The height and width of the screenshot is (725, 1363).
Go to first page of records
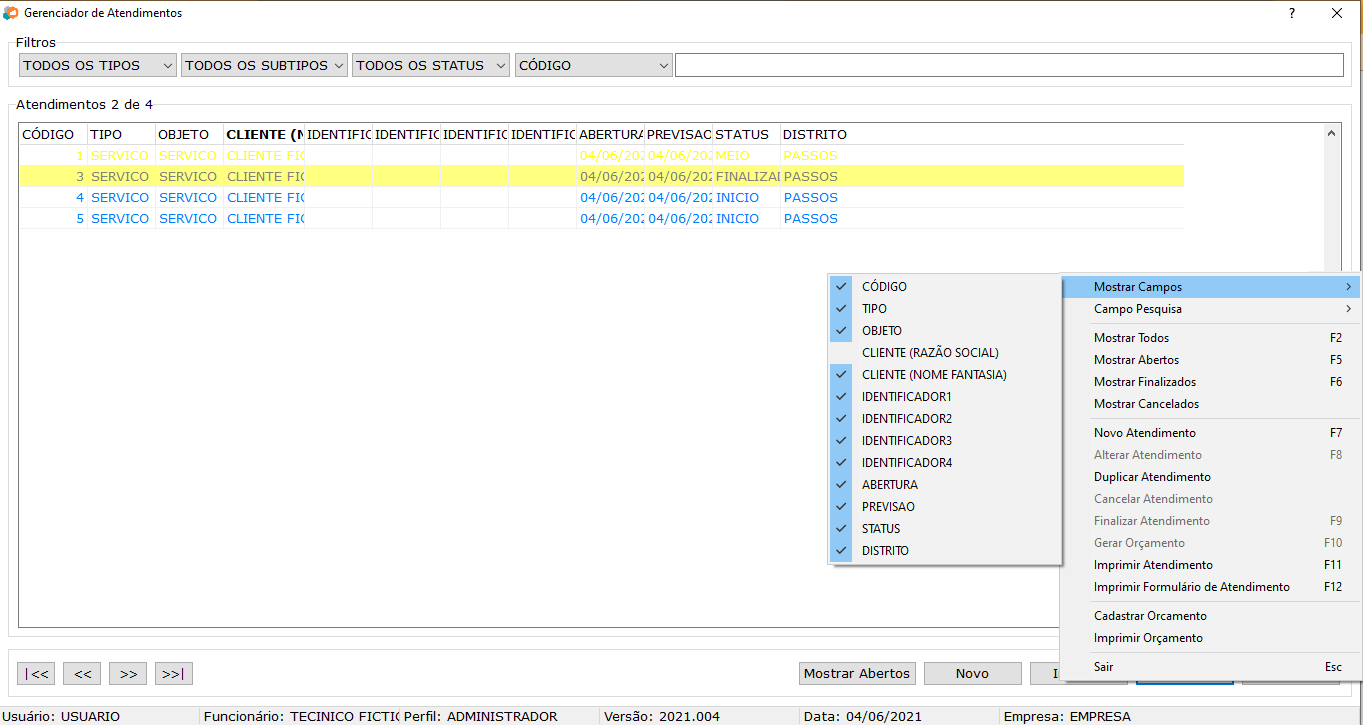(x=36, y=674)
